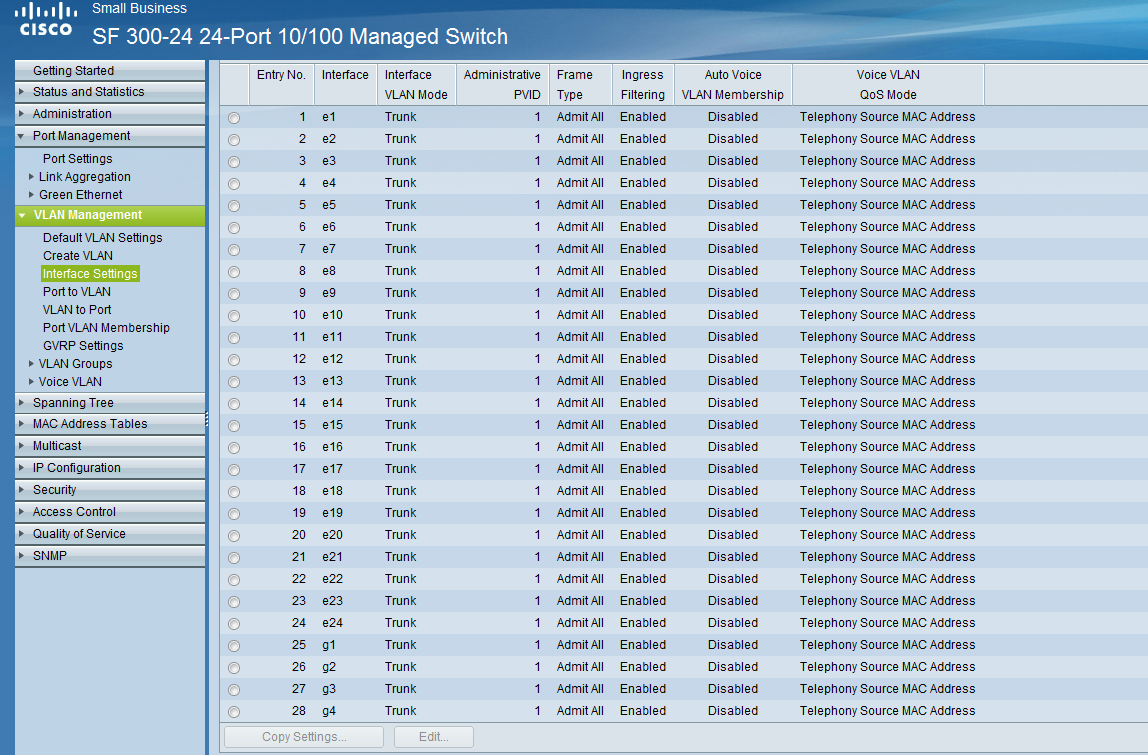This screenshot has width=1148, height=755.
Task: Open Access Control menu
Action: click(110, 512)
